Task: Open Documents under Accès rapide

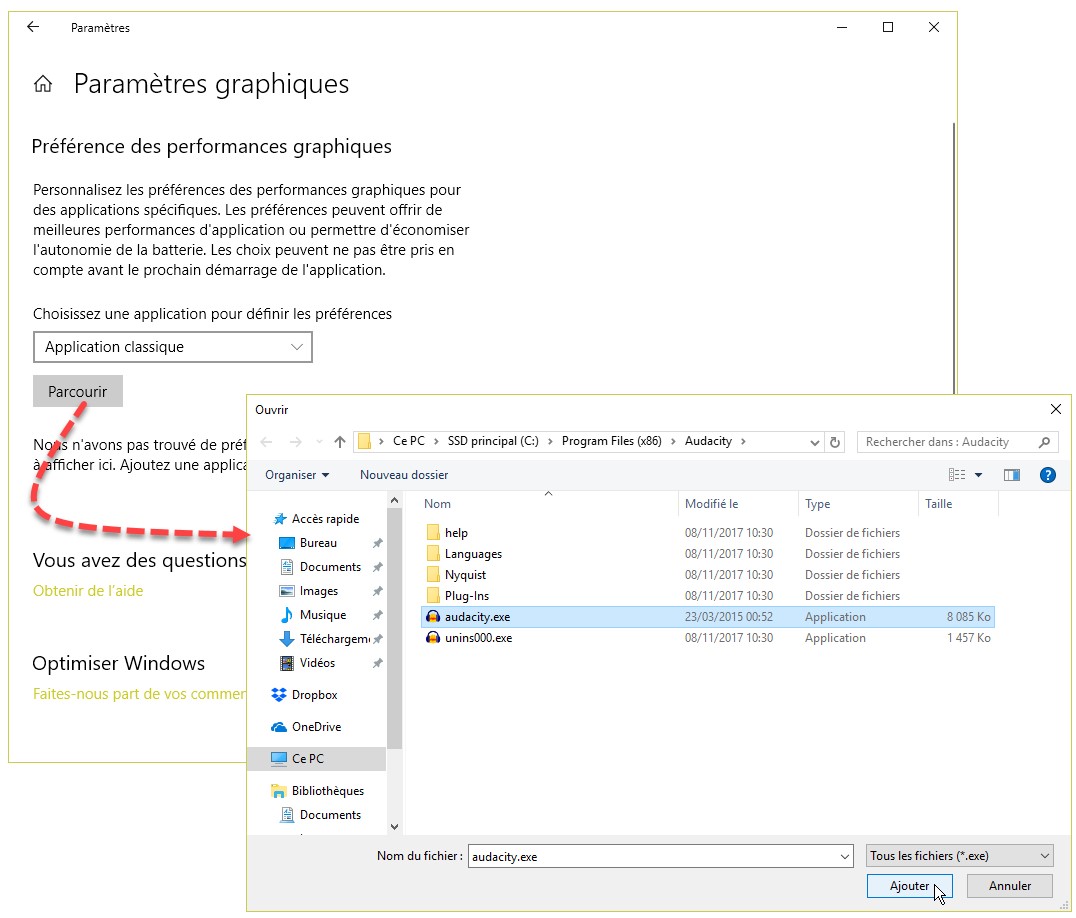Action: tap(320, 567)
